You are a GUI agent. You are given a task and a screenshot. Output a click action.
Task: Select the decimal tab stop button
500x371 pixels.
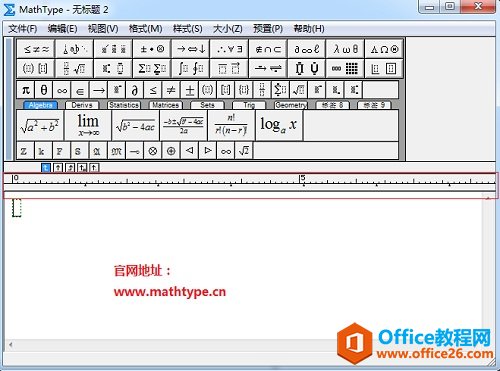tap(94, 167)
